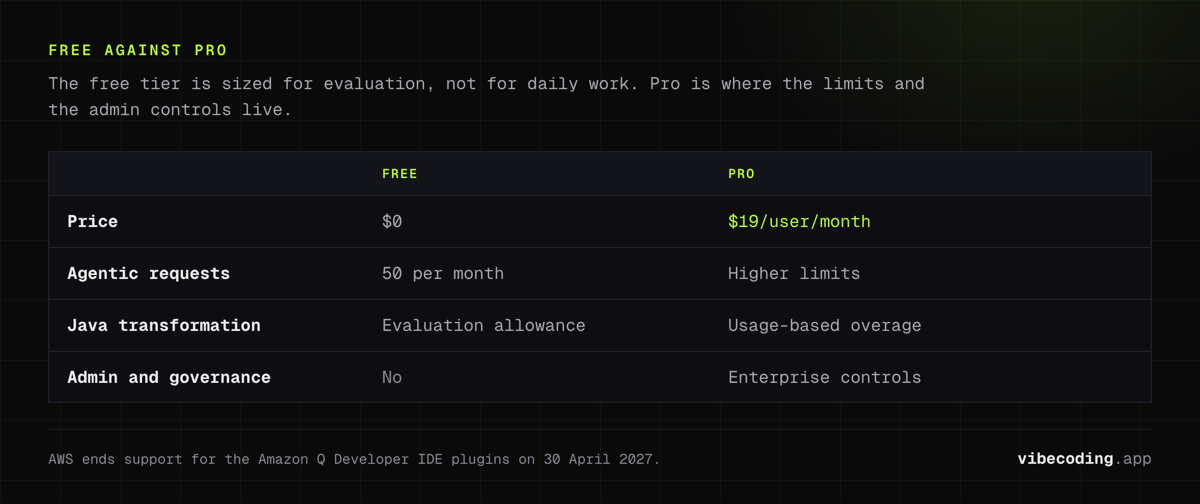Click the AWS end-of-support footnote text

tap(354, 459)
